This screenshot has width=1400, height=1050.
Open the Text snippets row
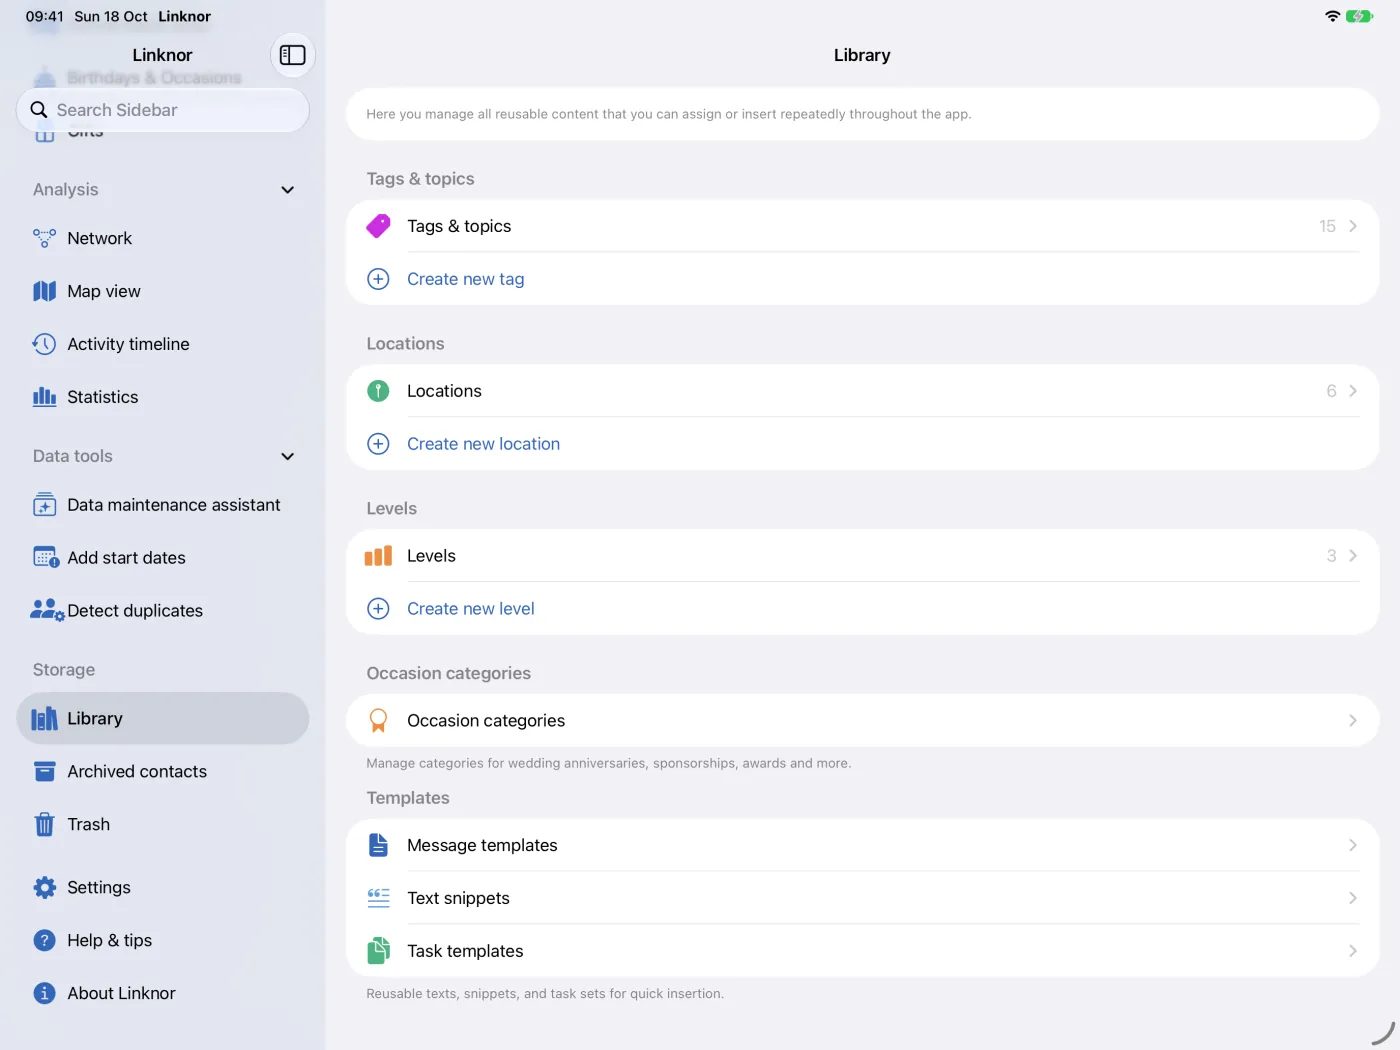862,898
